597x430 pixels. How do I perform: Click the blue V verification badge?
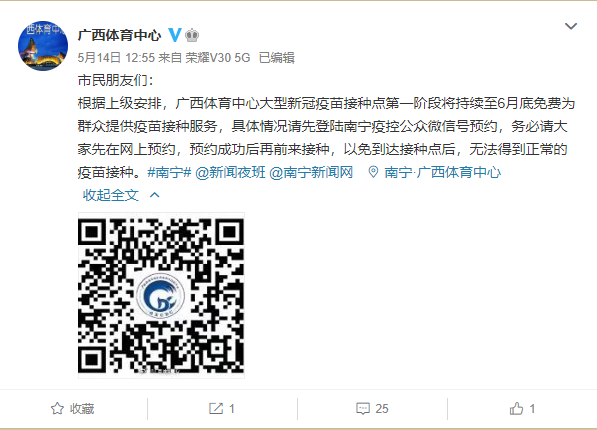coord(174,35)
